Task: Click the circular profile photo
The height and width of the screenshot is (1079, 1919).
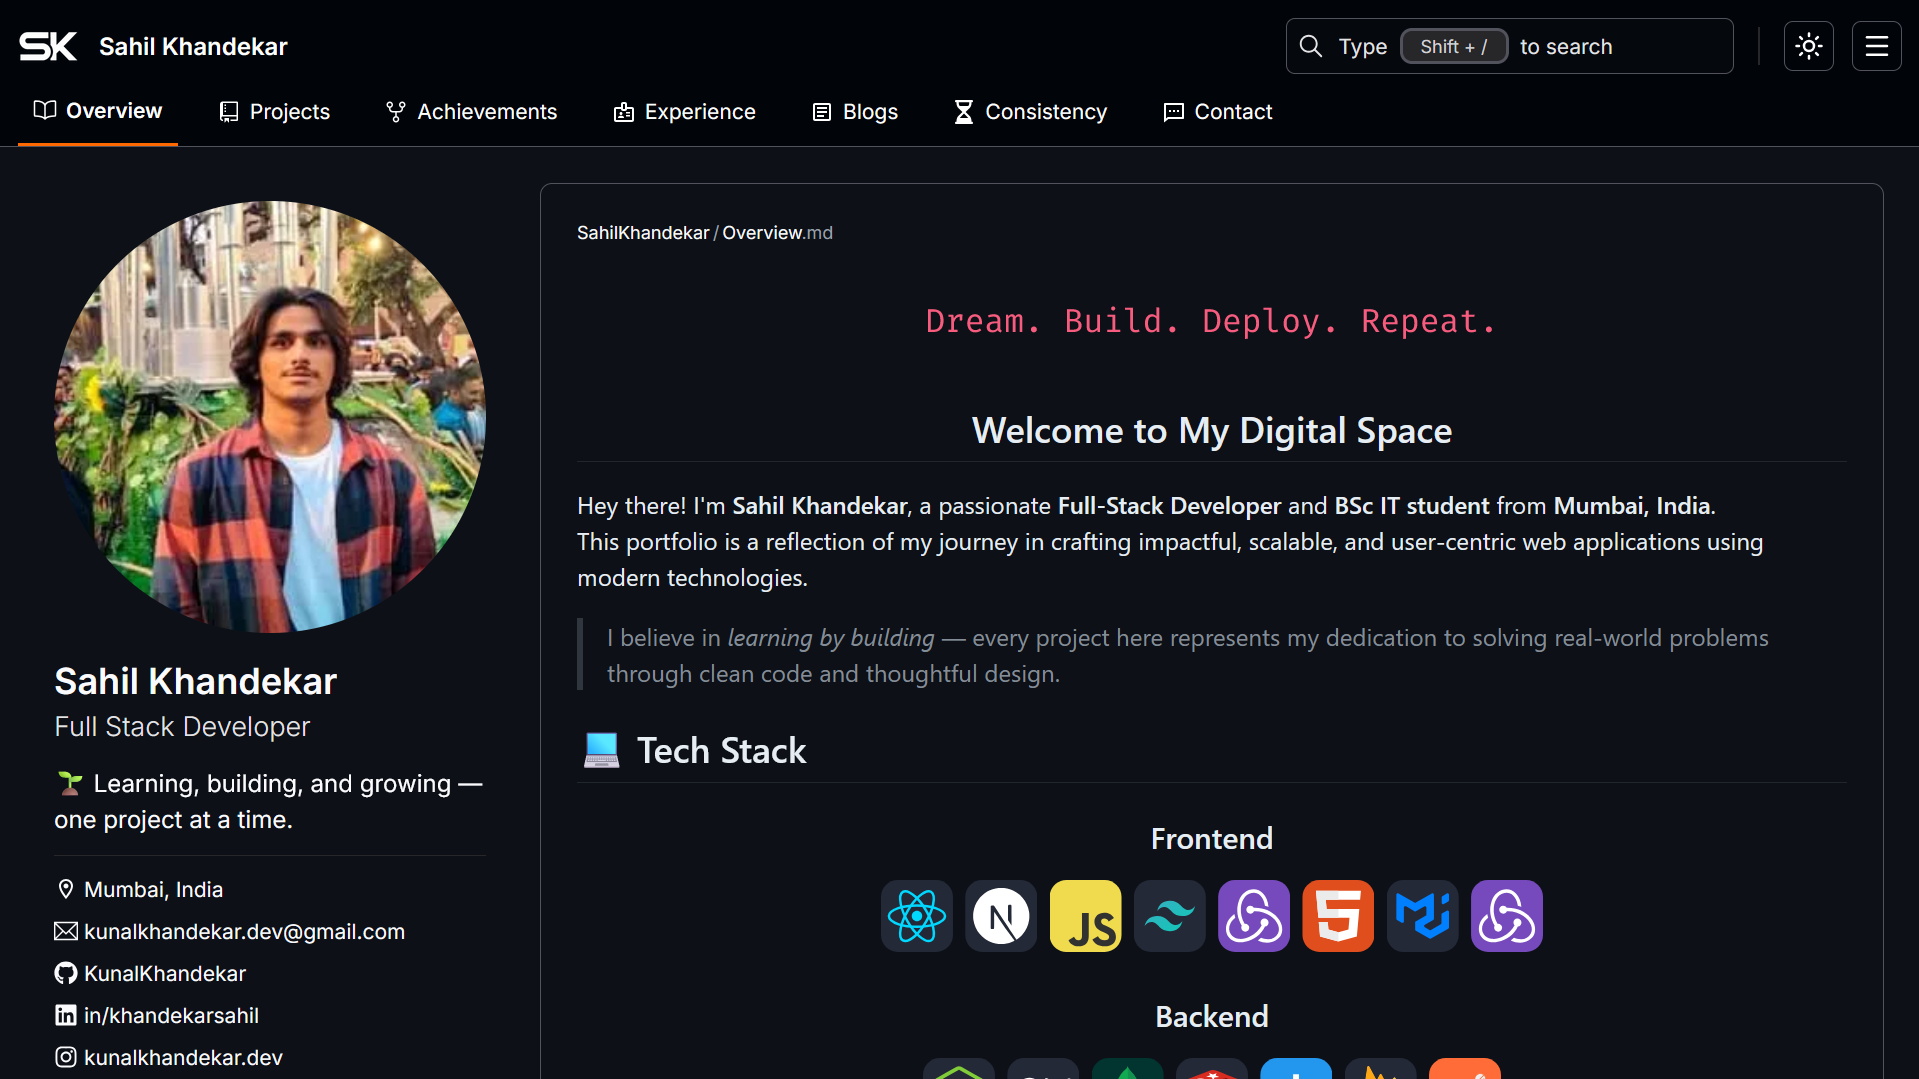Action: click(270, 417)
